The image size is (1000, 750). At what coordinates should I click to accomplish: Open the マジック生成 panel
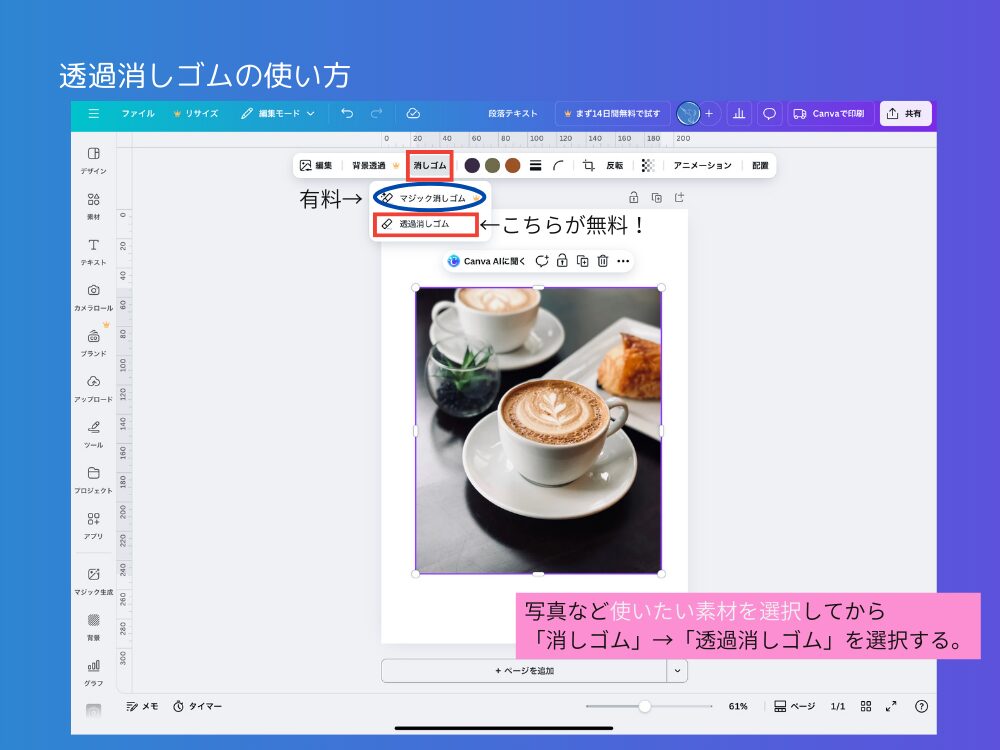coord(93,580)
